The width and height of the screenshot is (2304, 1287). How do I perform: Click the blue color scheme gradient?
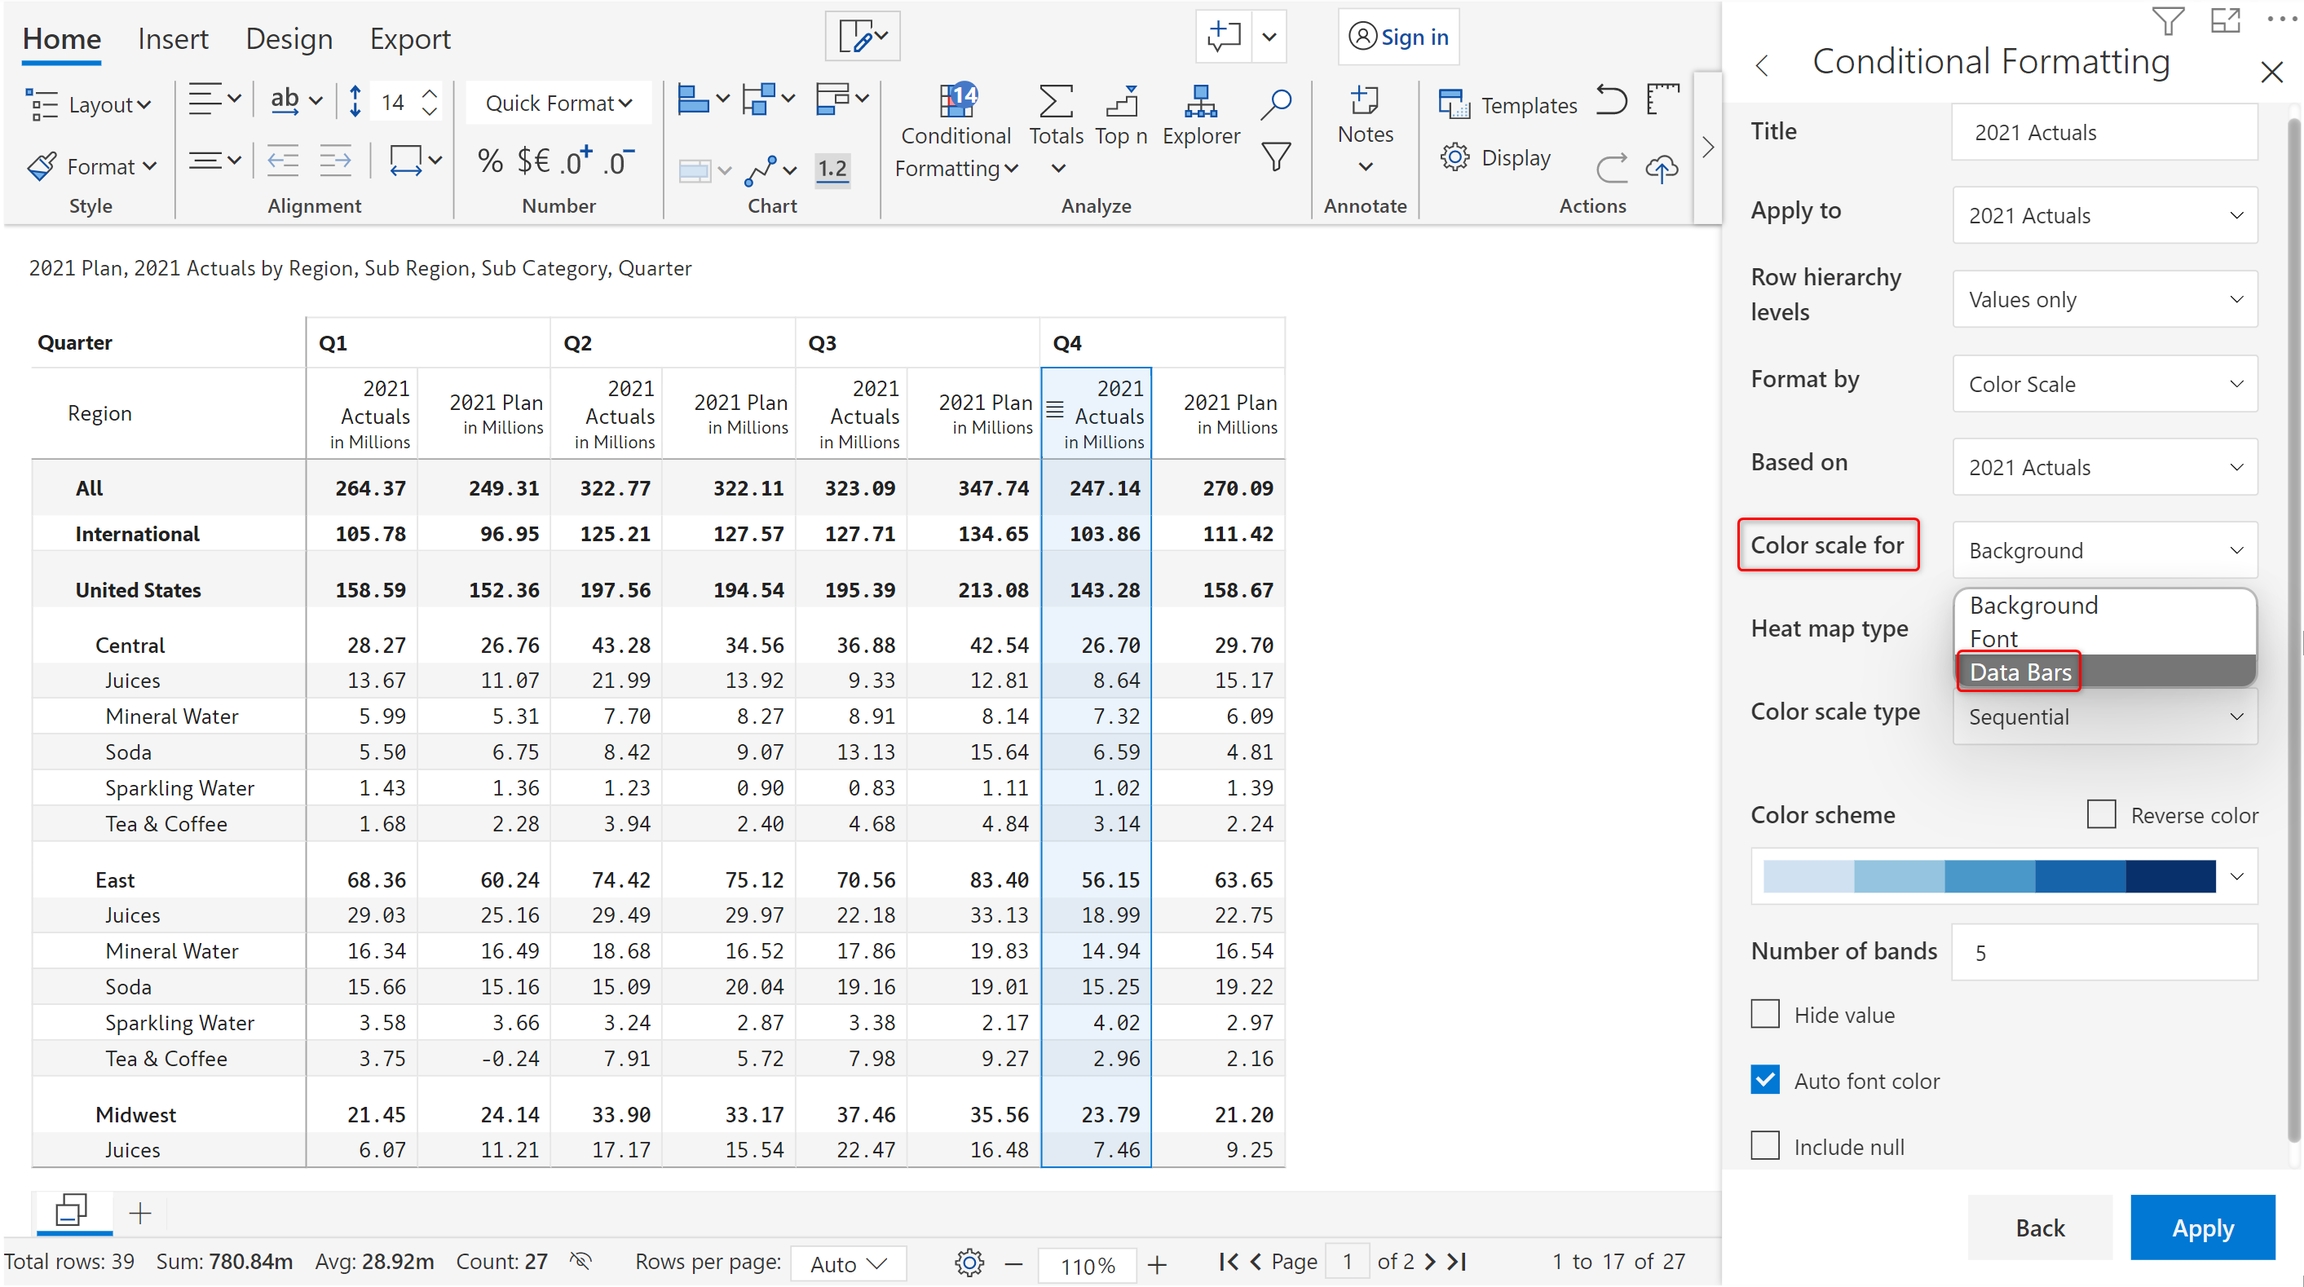pyautogui.click(x=1989, y=876)
